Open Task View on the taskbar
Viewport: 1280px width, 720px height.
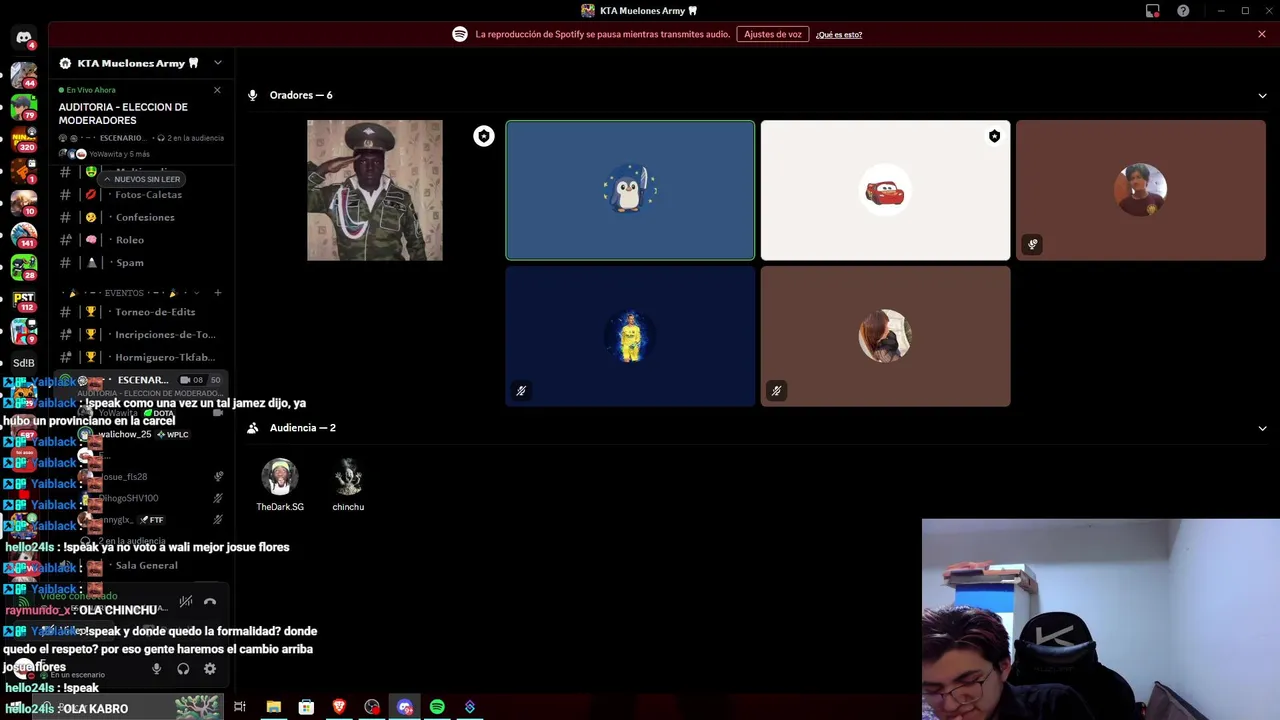[240, 707]
